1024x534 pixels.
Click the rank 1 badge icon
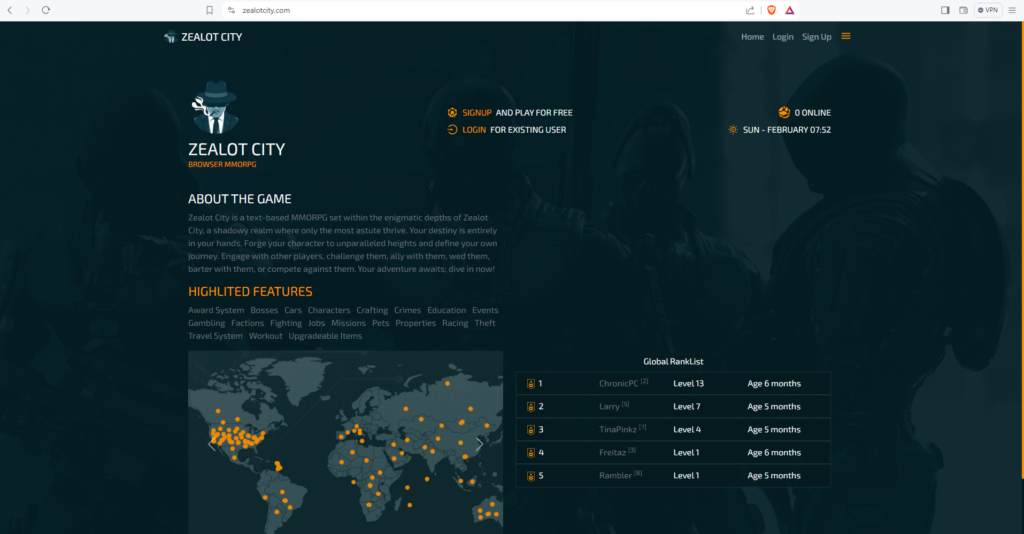point(531,384)
